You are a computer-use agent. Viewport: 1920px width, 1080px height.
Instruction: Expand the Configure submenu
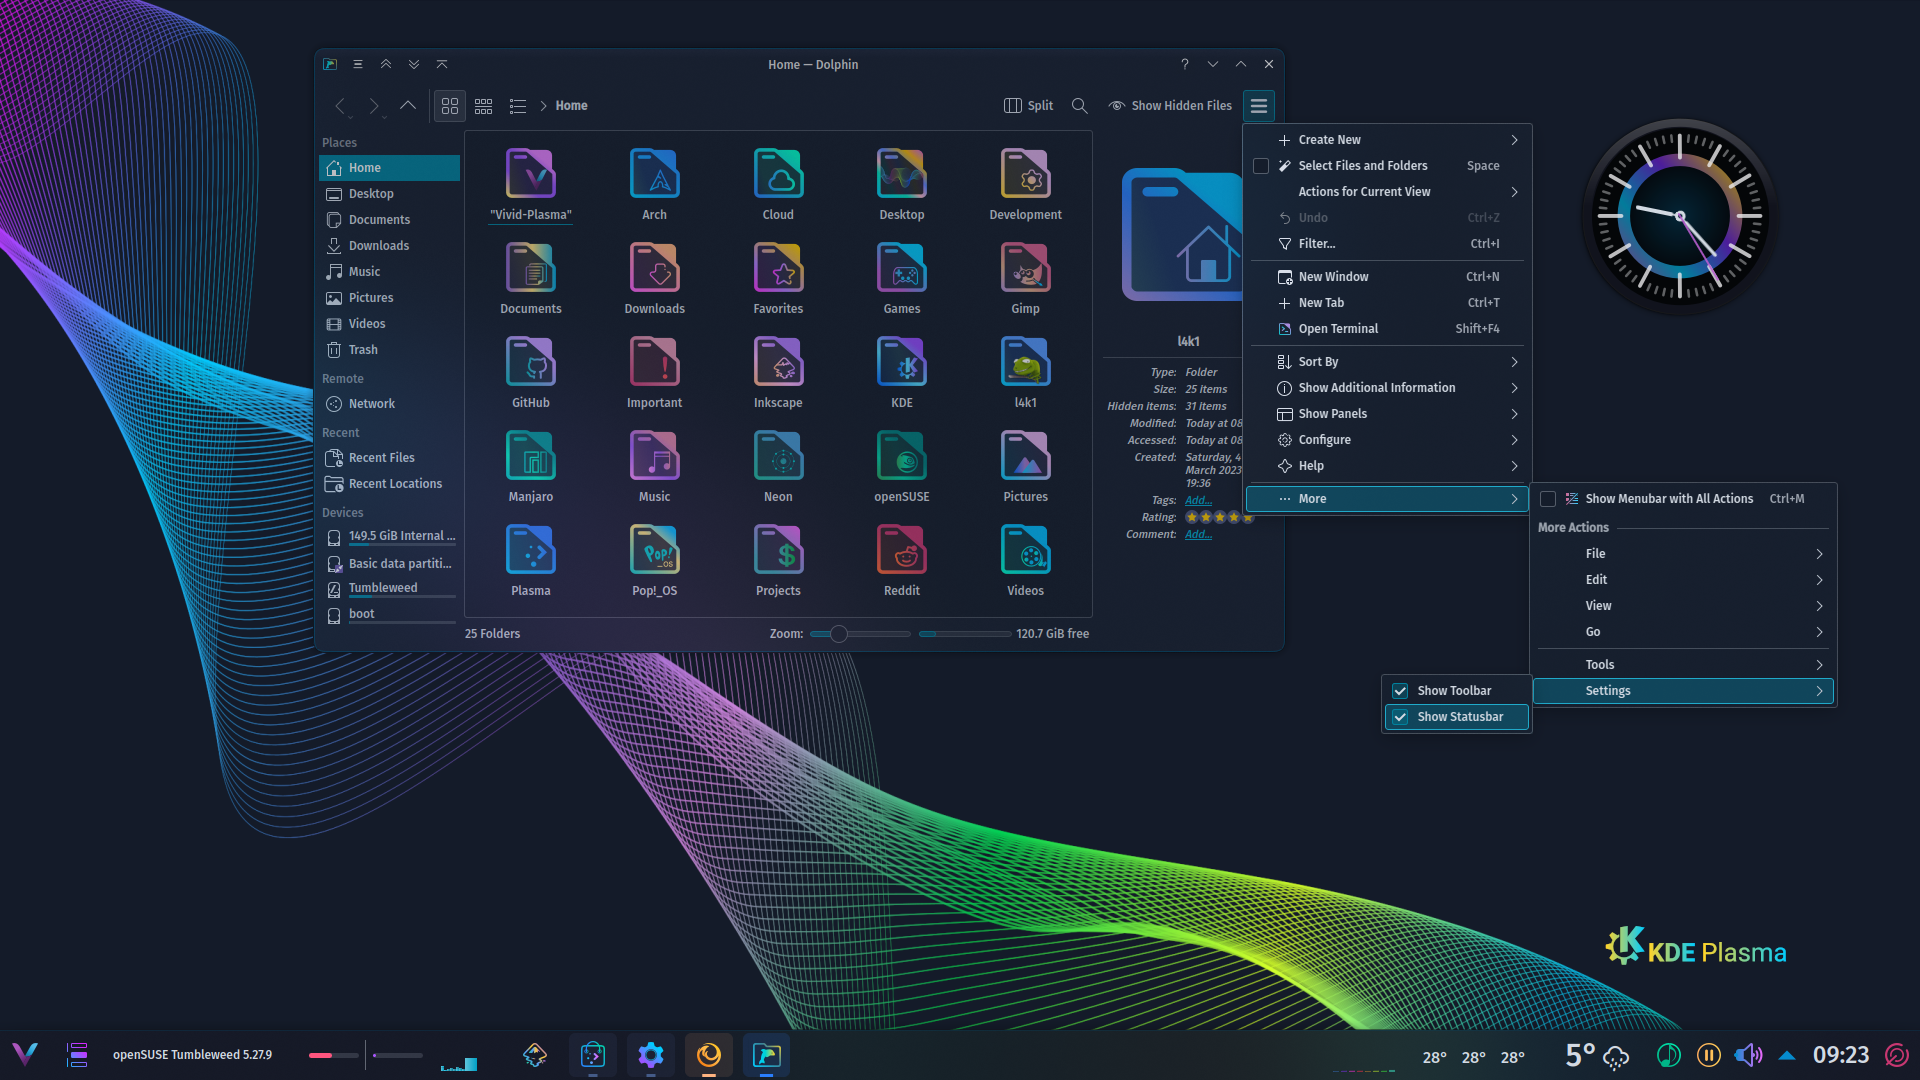click(x=1388, y=440)
